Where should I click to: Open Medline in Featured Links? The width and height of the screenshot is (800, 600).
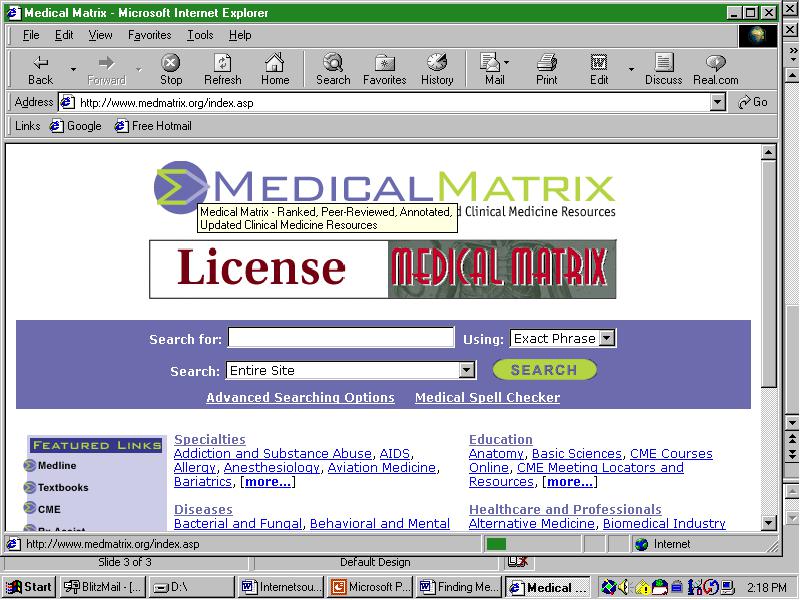pos(57,465)
